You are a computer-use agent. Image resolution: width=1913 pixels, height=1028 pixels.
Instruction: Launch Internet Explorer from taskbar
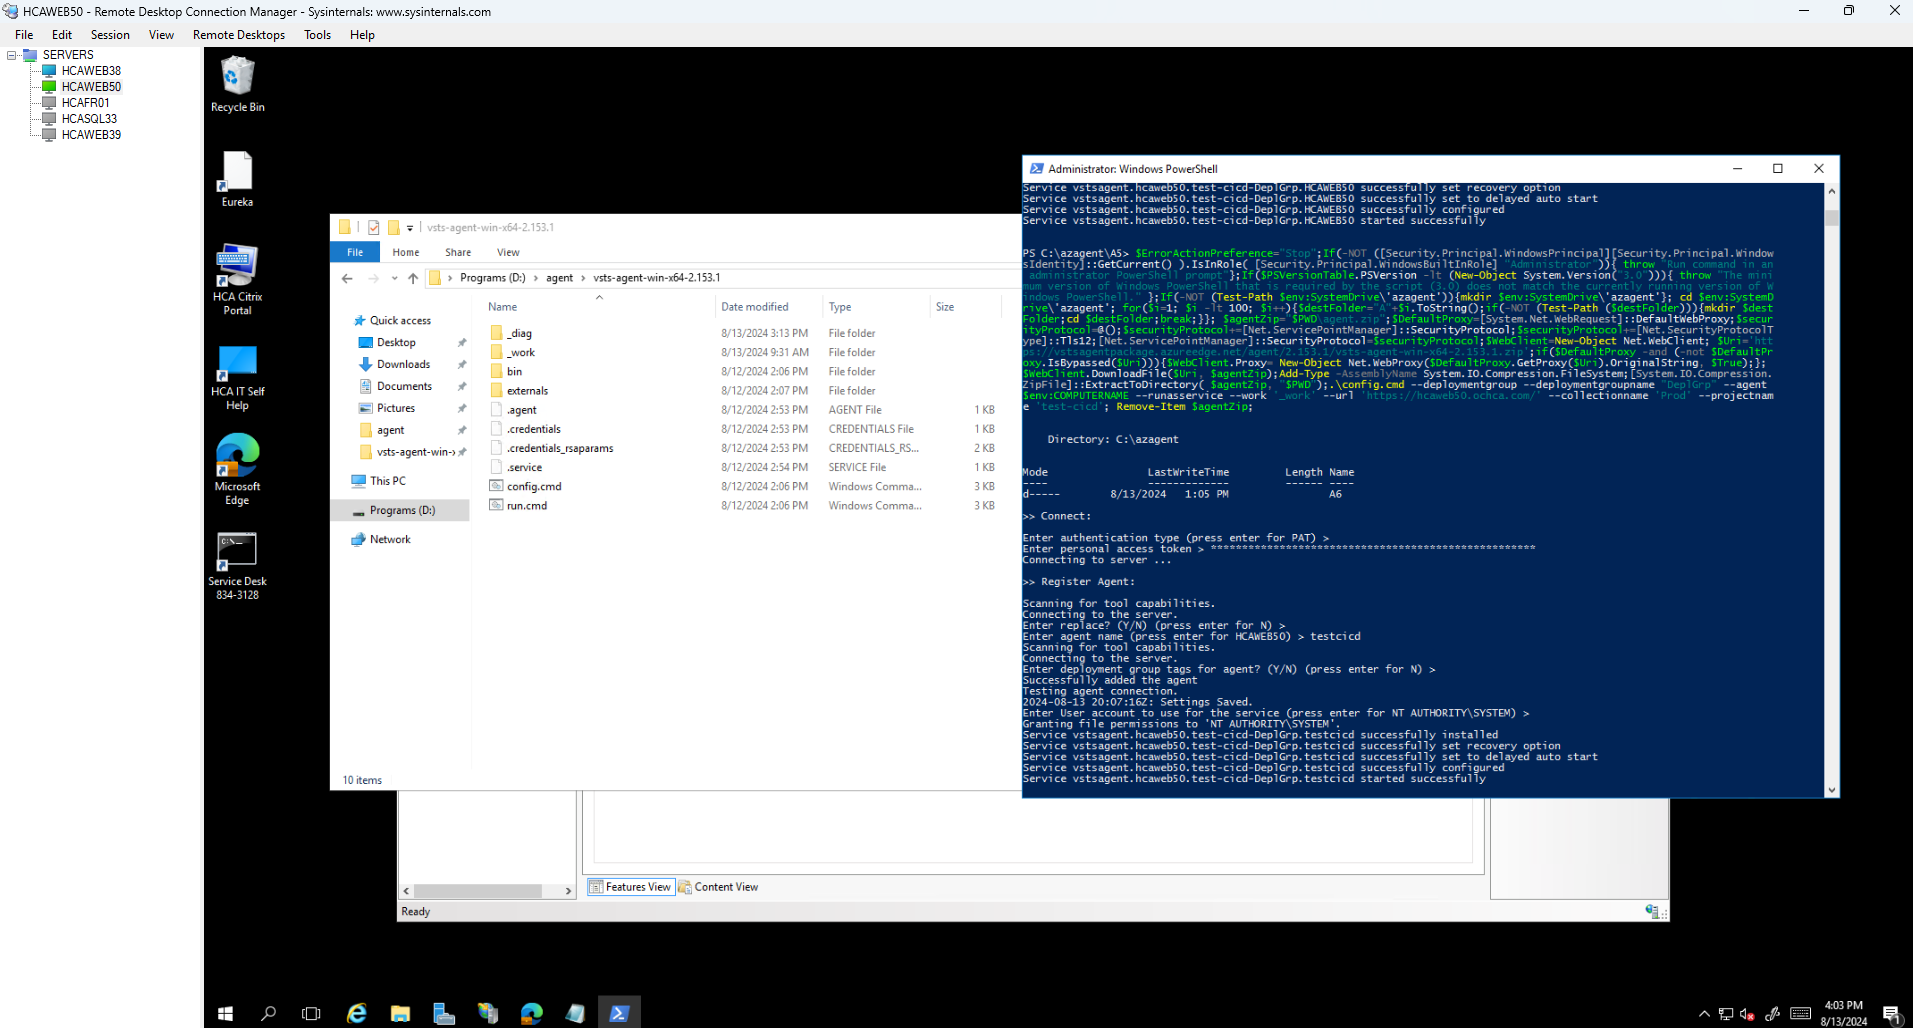click(356, 1013)
